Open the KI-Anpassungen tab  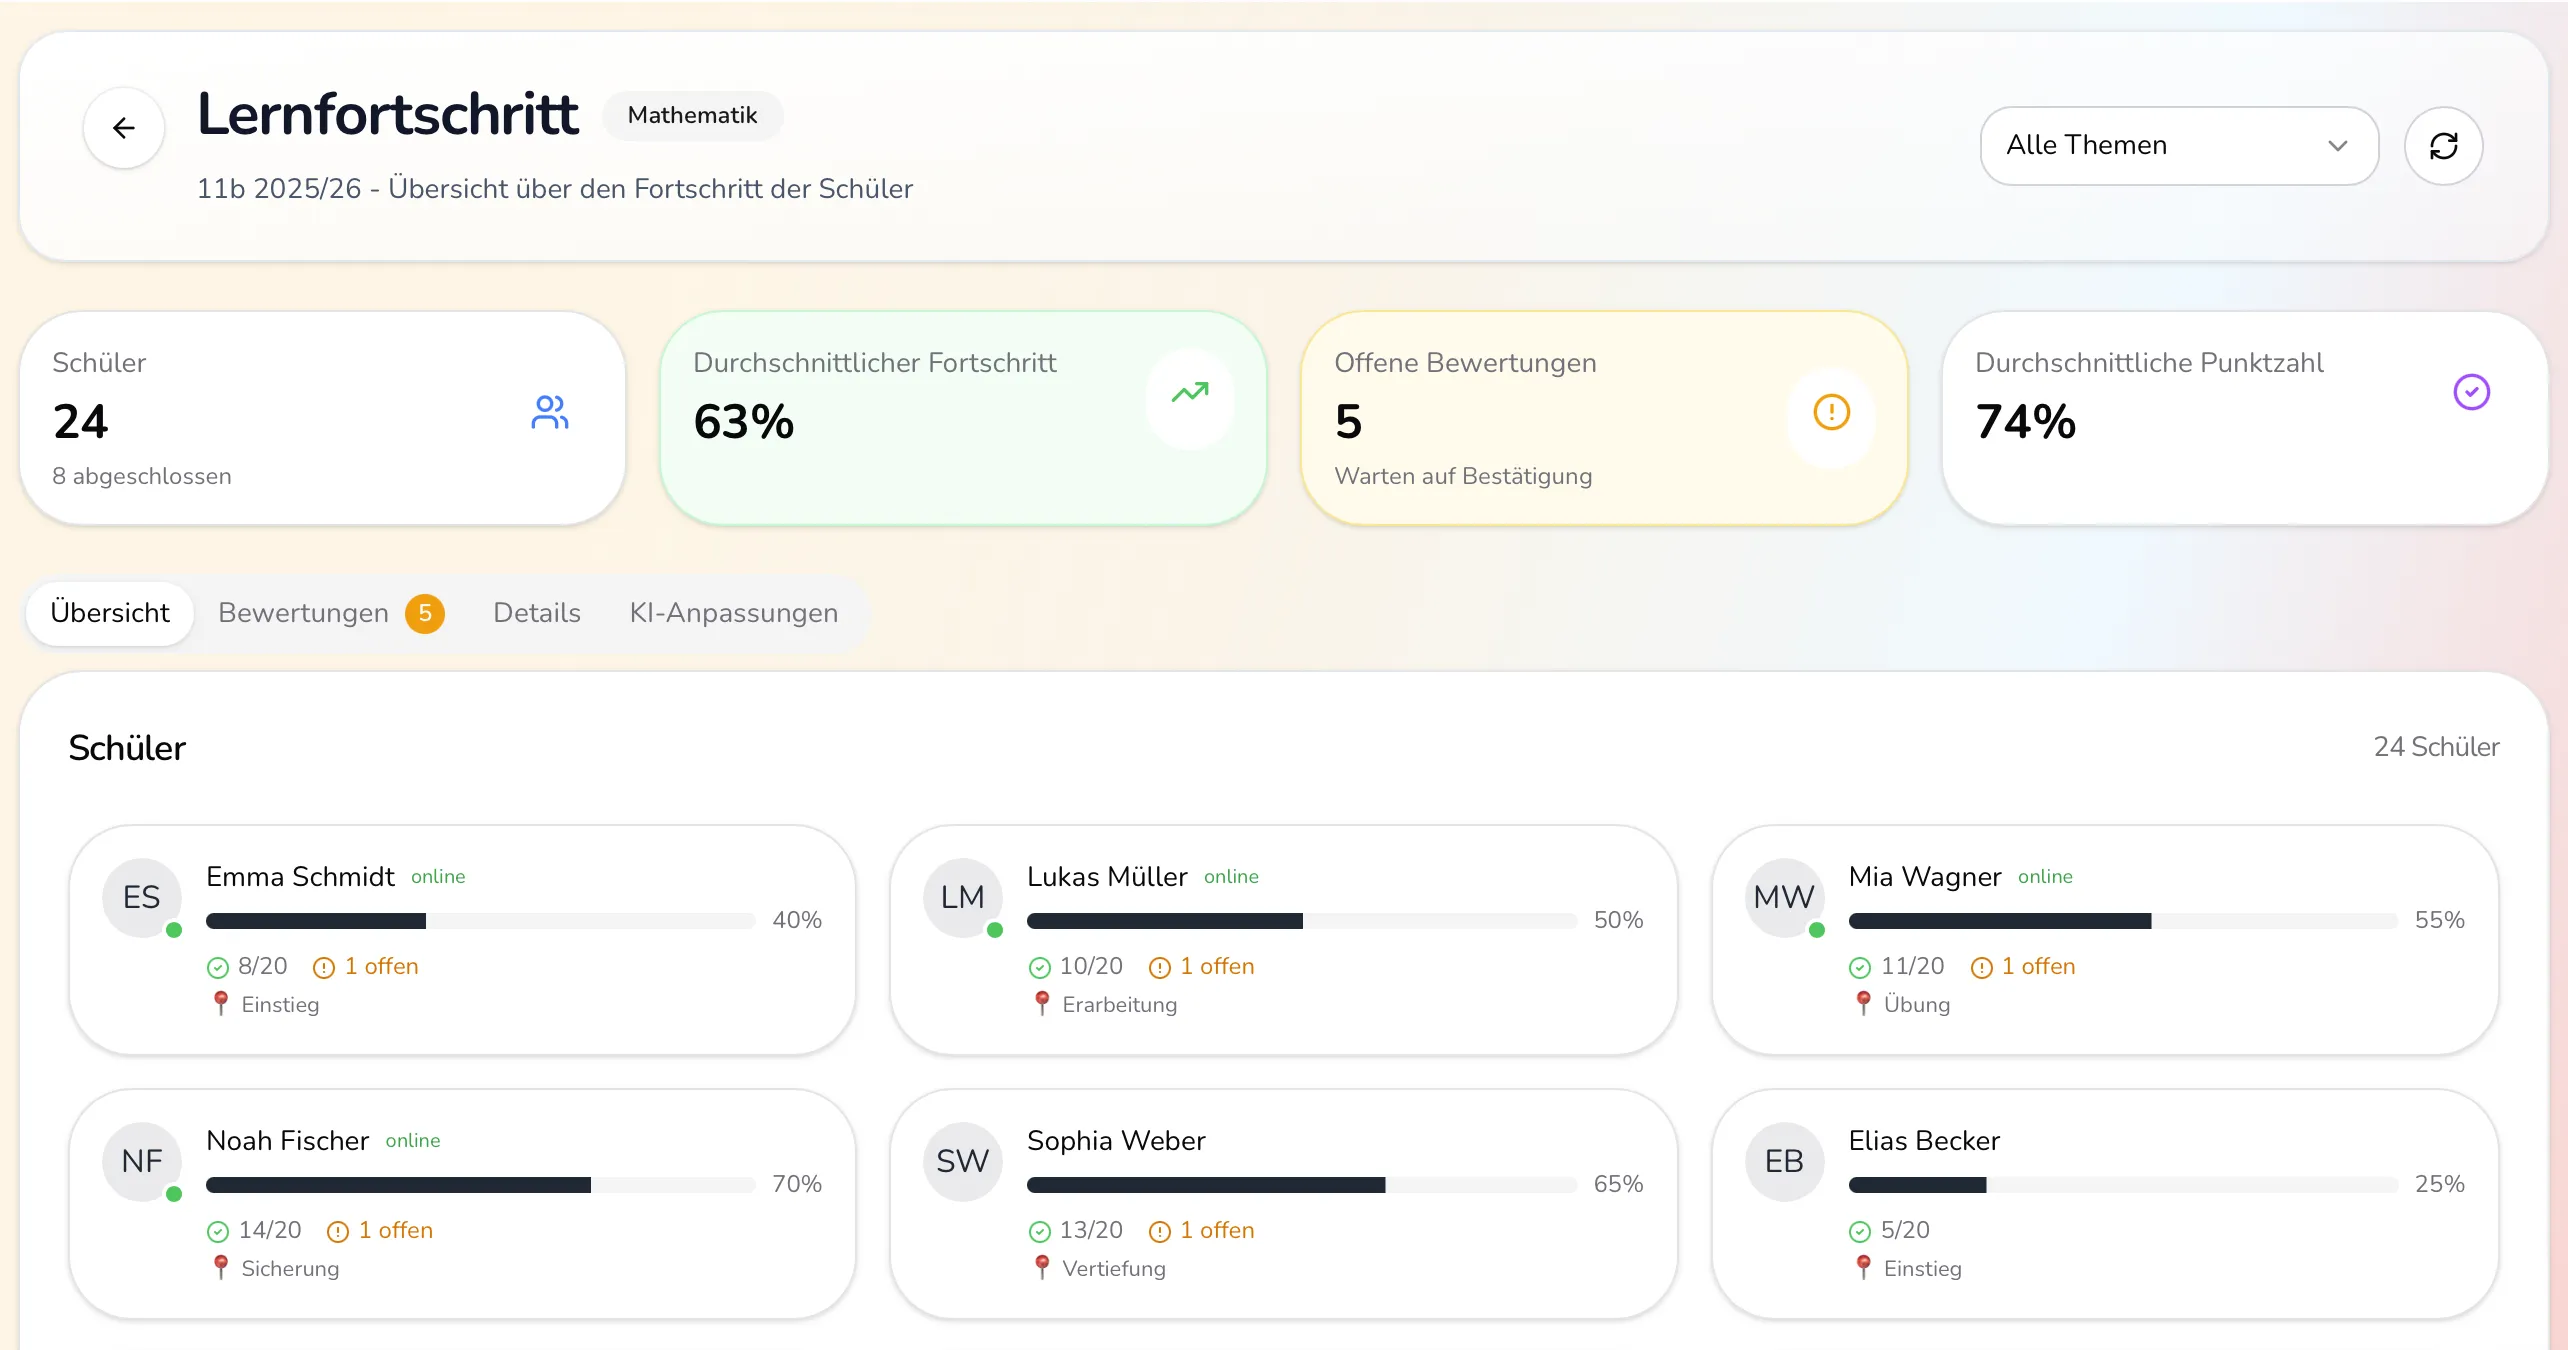(733, 613)
